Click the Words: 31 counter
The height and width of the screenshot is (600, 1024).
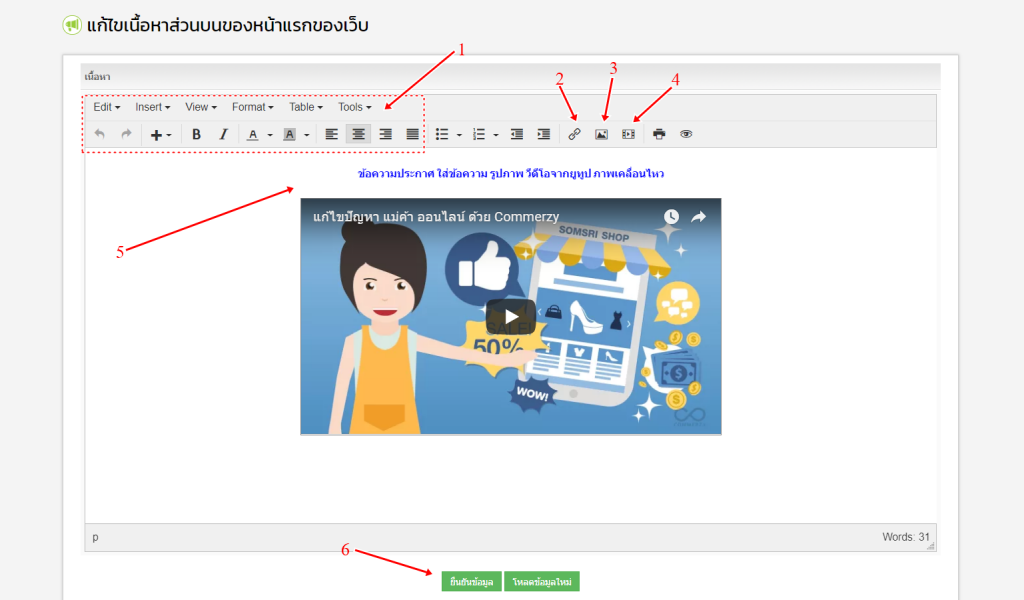point(905,537)
